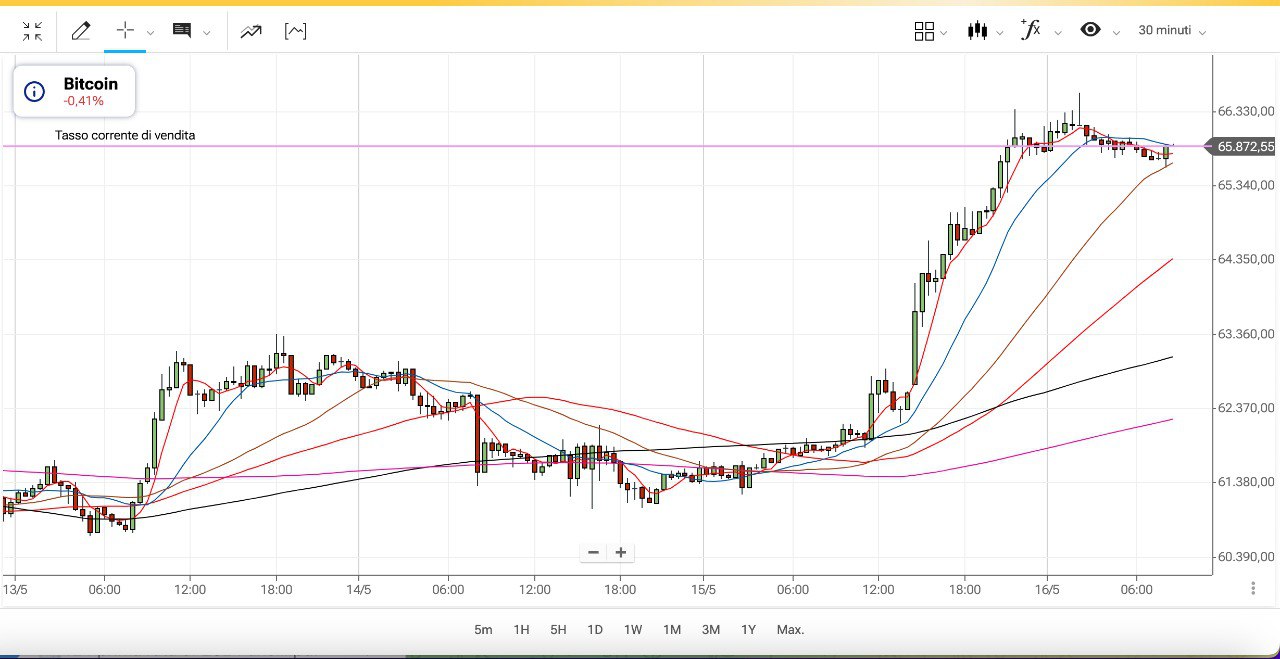Click the bracketed chart pattern icon
Image resolution: width=1280 pixels, height=659 pixels.
pyautogui.click(x=295, y=31)
